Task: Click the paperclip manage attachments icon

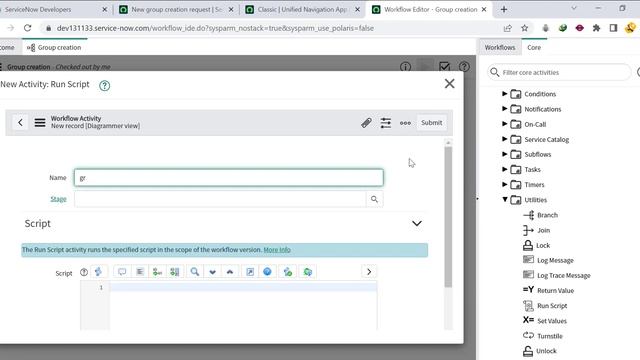Action: click(366, 122)
